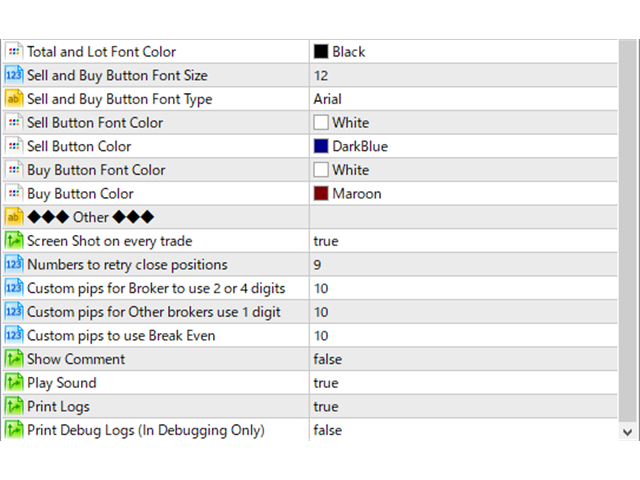The height and width of the screenshot is (480, 640).
Task: Select the string icon on the Other section row
Action: (x=14, y=217)
